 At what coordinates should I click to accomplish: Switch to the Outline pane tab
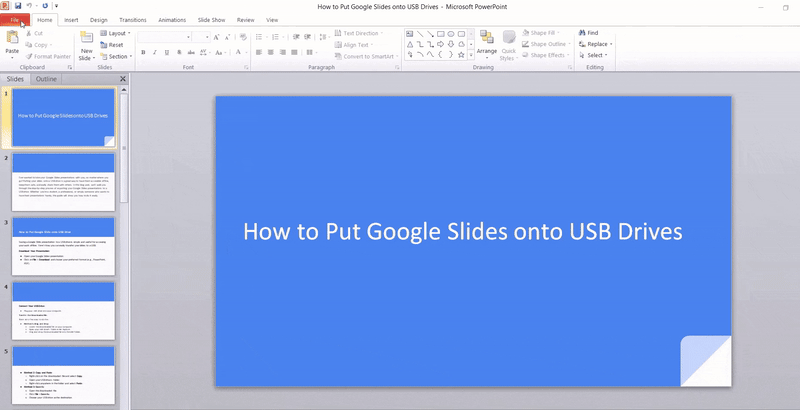coord(46,78)
